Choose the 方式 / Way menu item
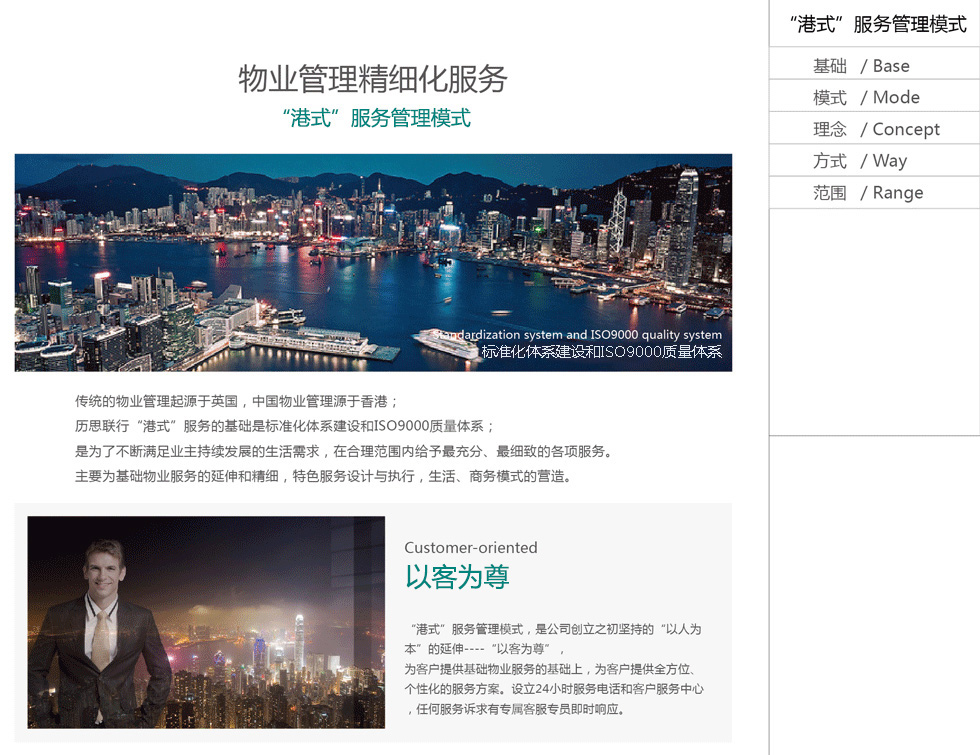Viewport: 980px width, 755px height. pos(874,161)
